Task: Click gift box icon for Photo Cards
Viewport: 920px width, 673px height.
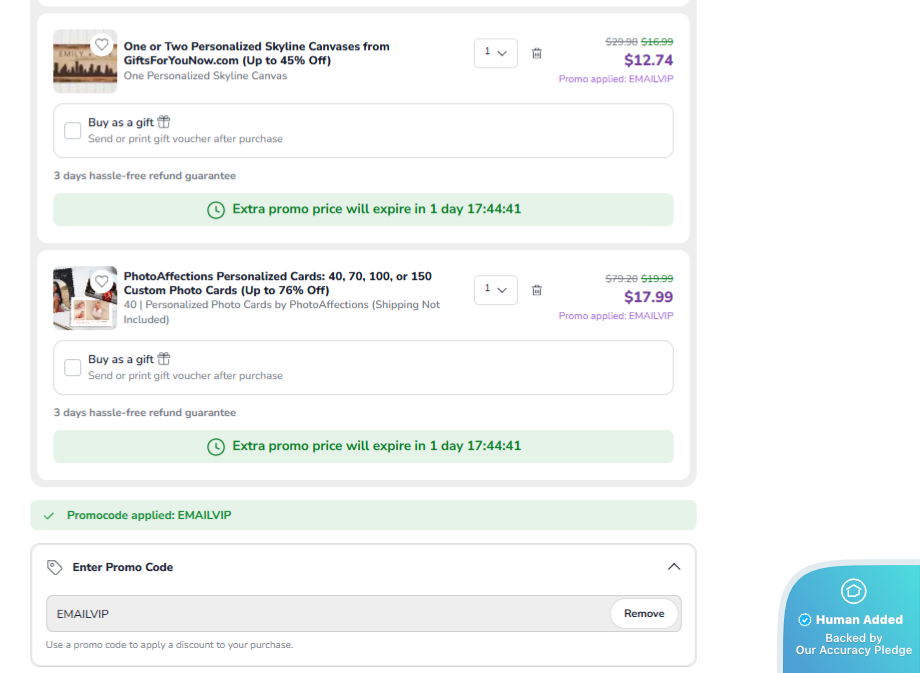Action: click(164, 359)
